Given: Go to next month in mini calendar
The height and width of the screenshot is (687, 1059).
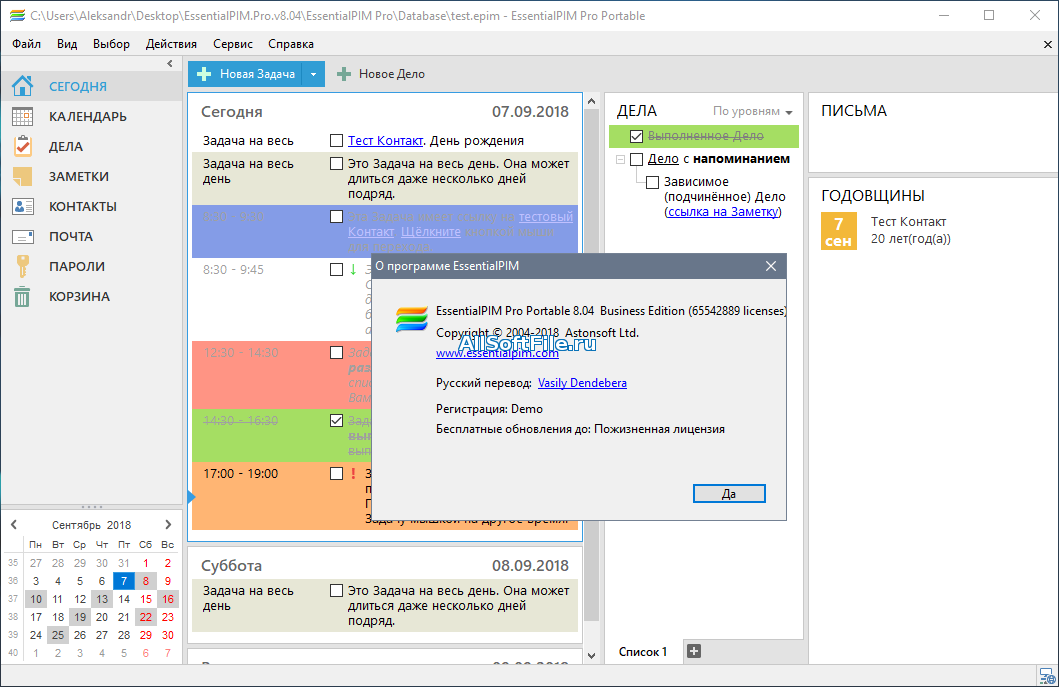Looking at the screenshot, I should [x=168, y=525].
